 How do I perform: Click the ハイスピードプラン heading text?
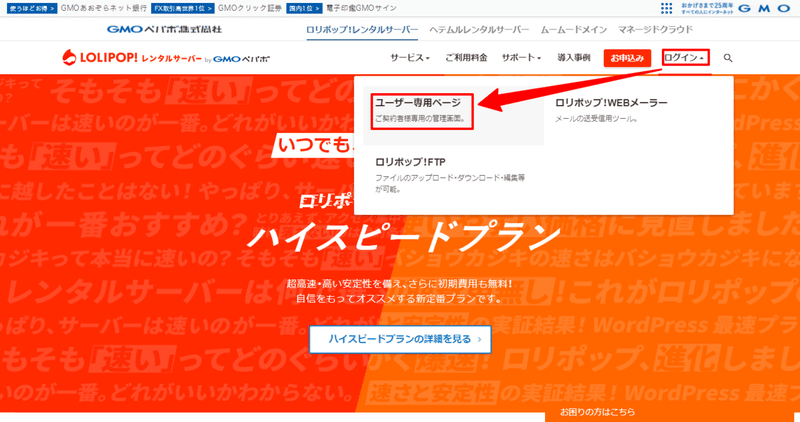click(404, 238)
